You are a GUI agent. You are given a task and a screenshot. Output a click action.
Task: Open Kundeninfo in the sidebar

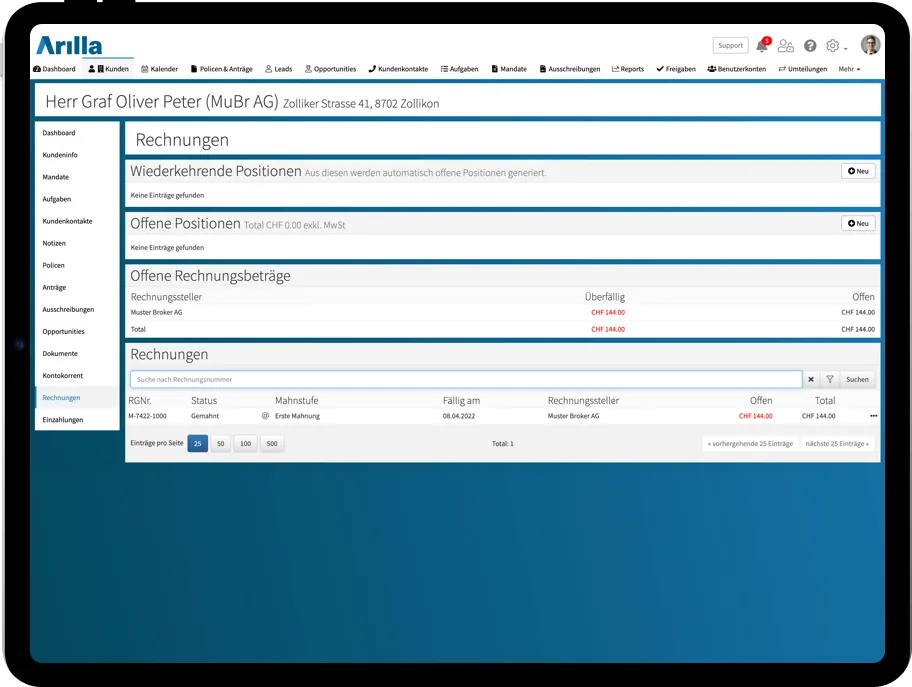[x=60, y=155]
